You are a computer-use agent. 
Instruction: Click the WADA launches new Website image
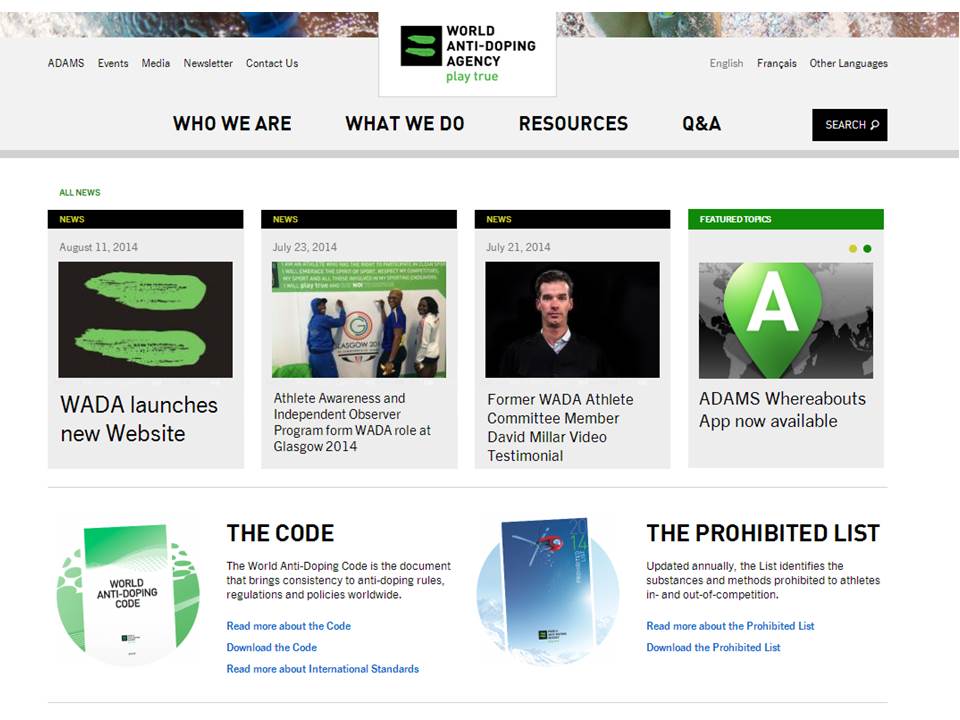[x=145, y=318]
